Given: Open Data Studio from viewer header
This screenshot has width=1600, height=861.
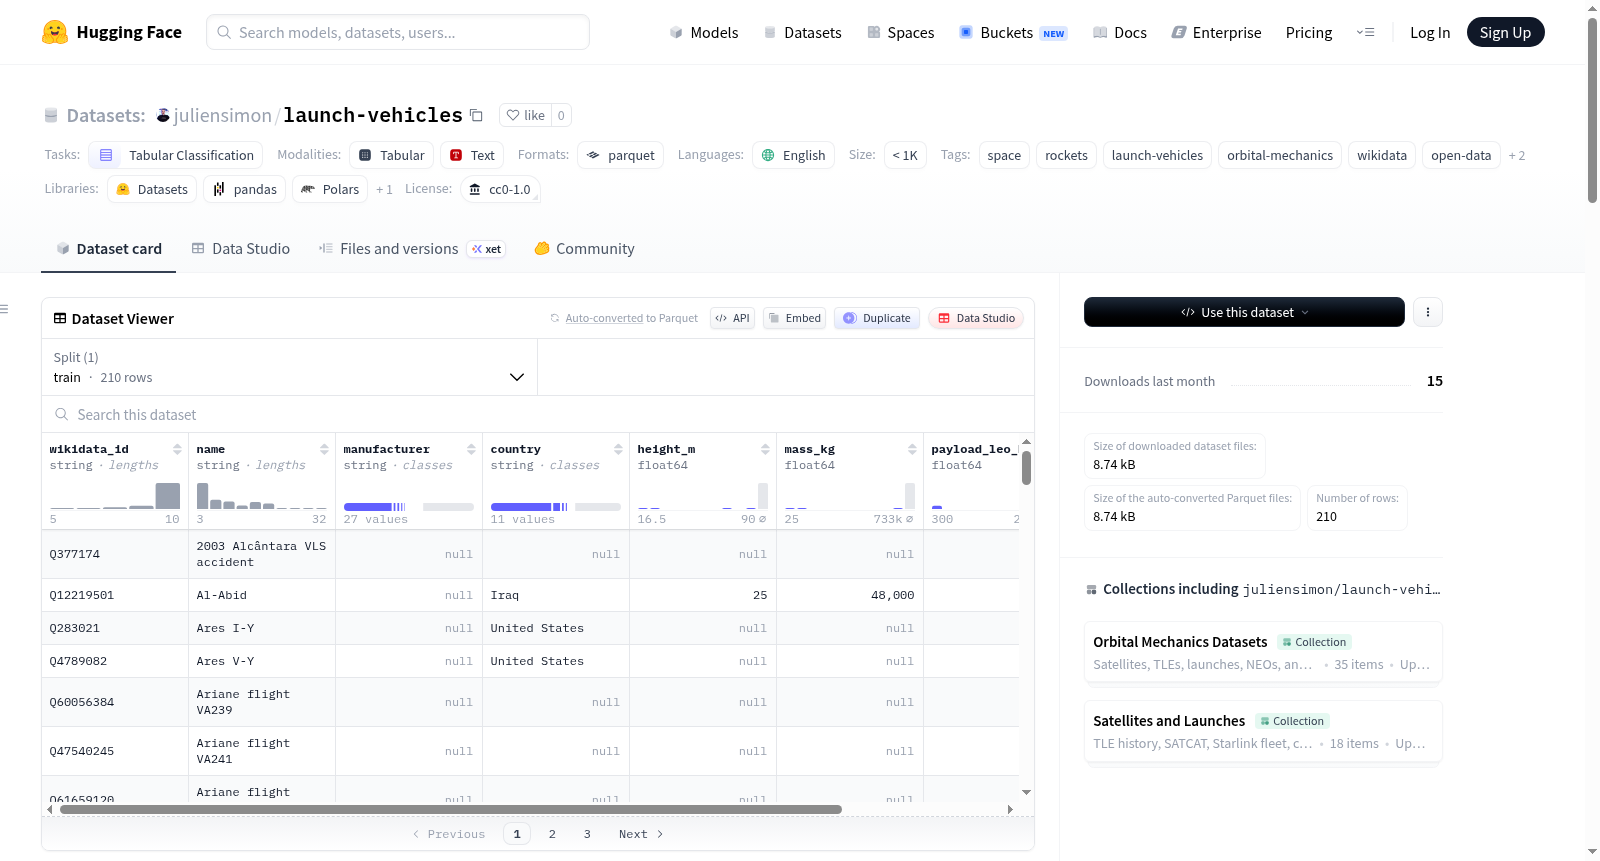Looking at the screenshot, I should click(x=976, y=318).
